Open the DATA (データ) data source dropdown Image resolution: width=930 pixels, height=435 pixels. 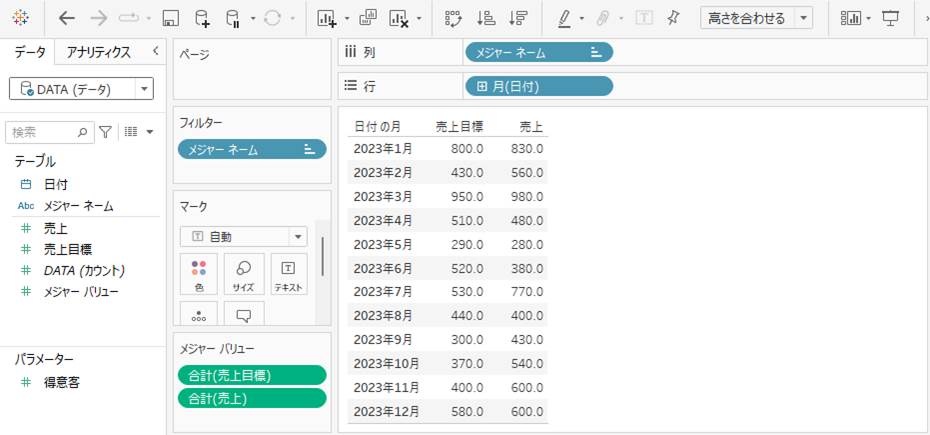(x=81, y=90)
